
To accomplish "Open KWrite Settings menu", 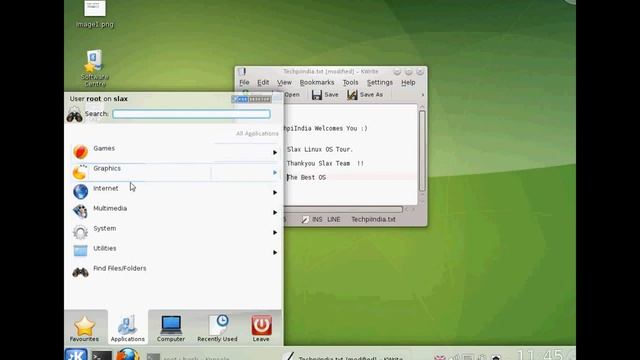I will 380,82.
